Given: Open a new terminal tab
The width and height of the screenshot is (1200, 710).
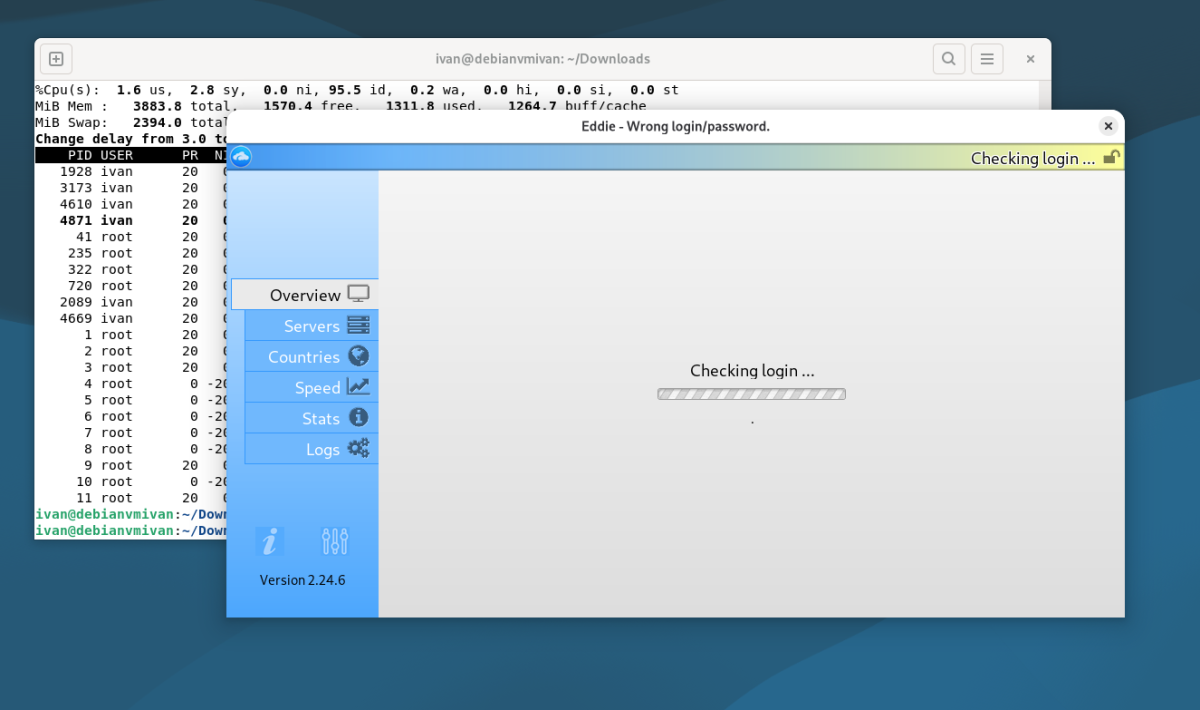Looking at the screenshot, I should click(56, 59).
